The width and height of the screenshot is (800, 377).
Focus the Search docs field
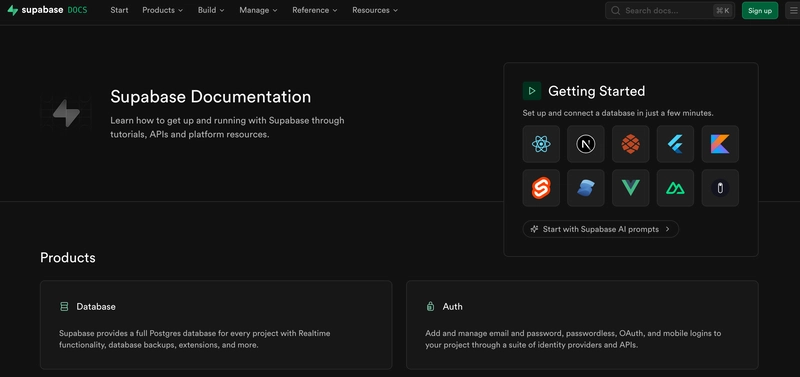pos(670,10)
